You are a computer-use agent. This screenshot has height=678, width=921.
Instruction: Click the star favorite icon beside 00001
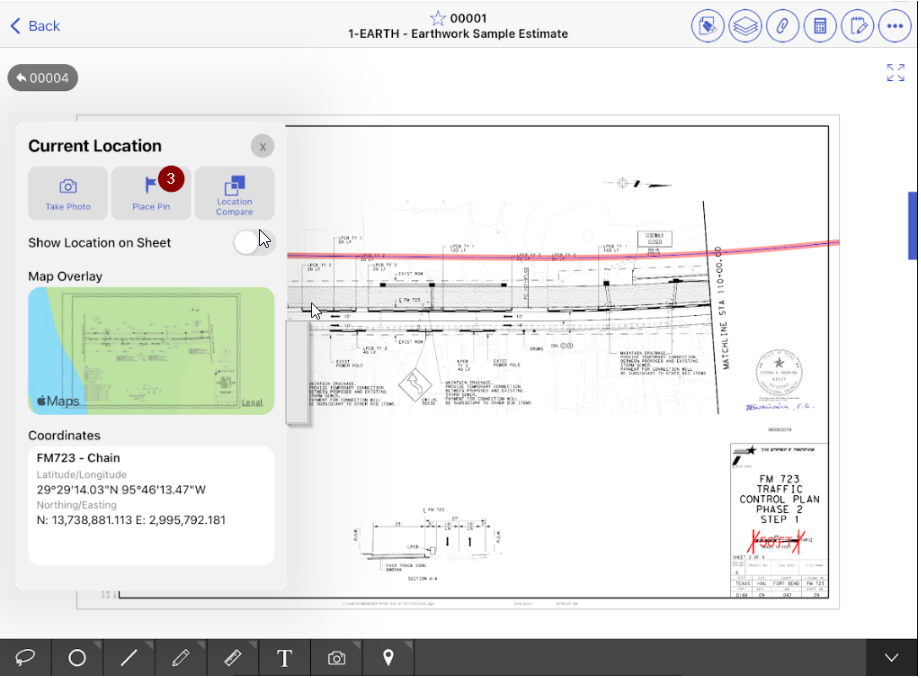[x=438, y=18]
